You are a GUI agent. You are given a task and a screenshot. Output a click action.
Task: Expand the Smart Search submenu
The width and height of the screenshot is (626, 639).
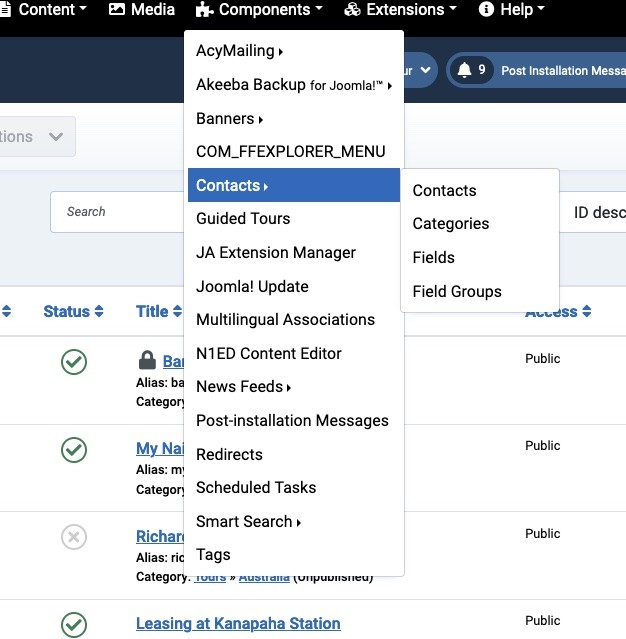coord(249,522)
